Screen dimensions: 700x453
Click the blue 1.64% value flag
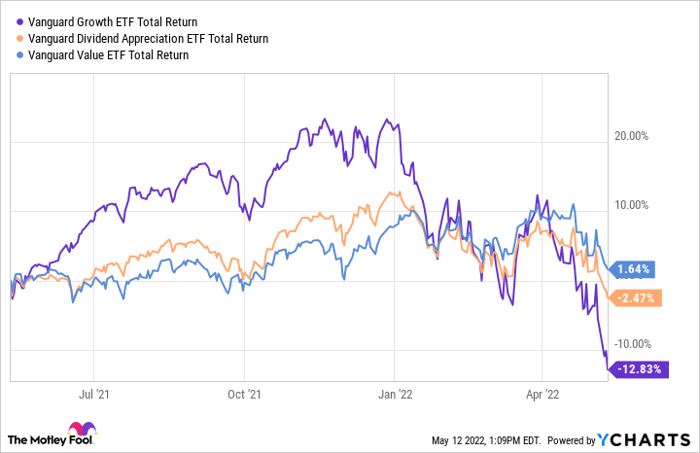pyautogui.click(x=634, y=269)
